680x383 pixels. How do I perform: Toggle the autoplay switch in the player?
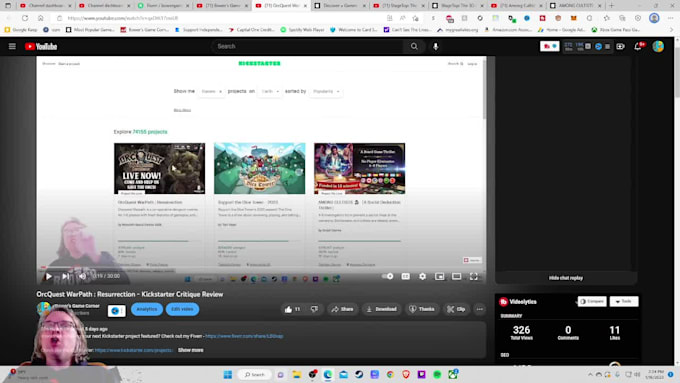387,276
